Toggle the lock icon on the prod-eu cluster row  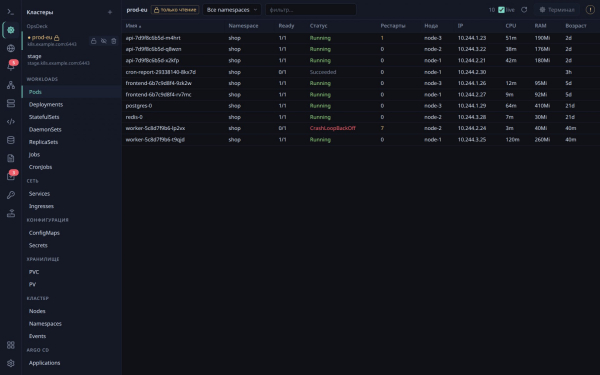(93, 41)
